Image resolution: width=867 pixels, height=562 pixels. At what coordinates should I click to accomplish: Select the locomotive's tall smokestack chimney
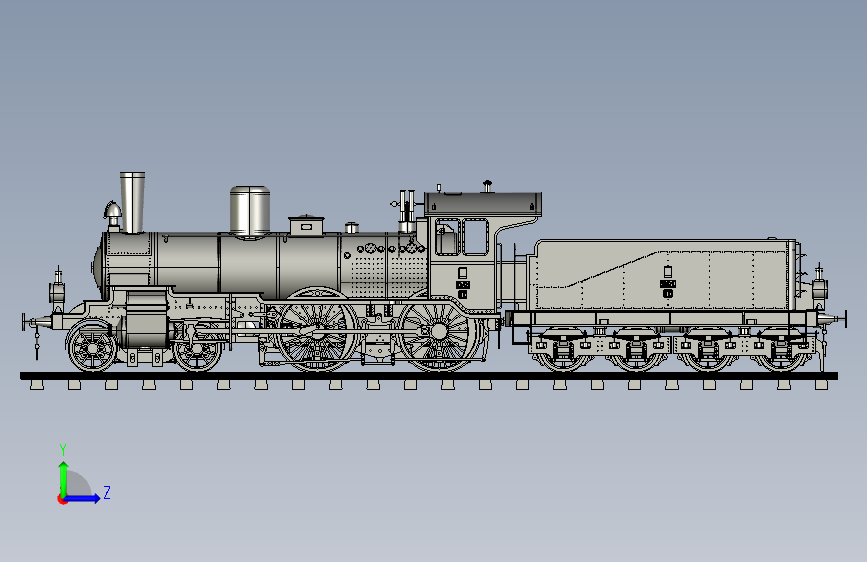(133, 202)
